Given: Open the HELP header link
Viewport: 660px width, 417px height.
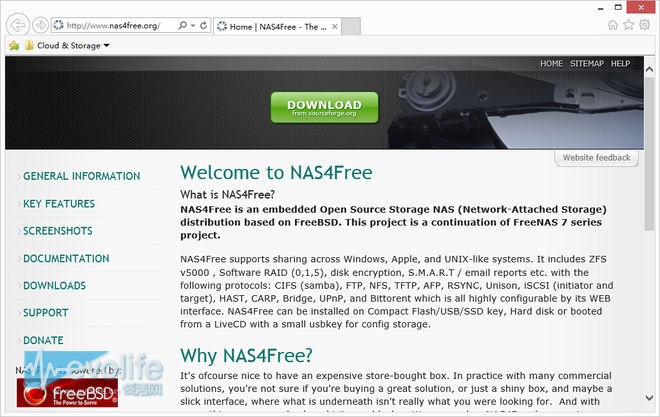Looking at the screenshot, I should click(x=620, y=64).
